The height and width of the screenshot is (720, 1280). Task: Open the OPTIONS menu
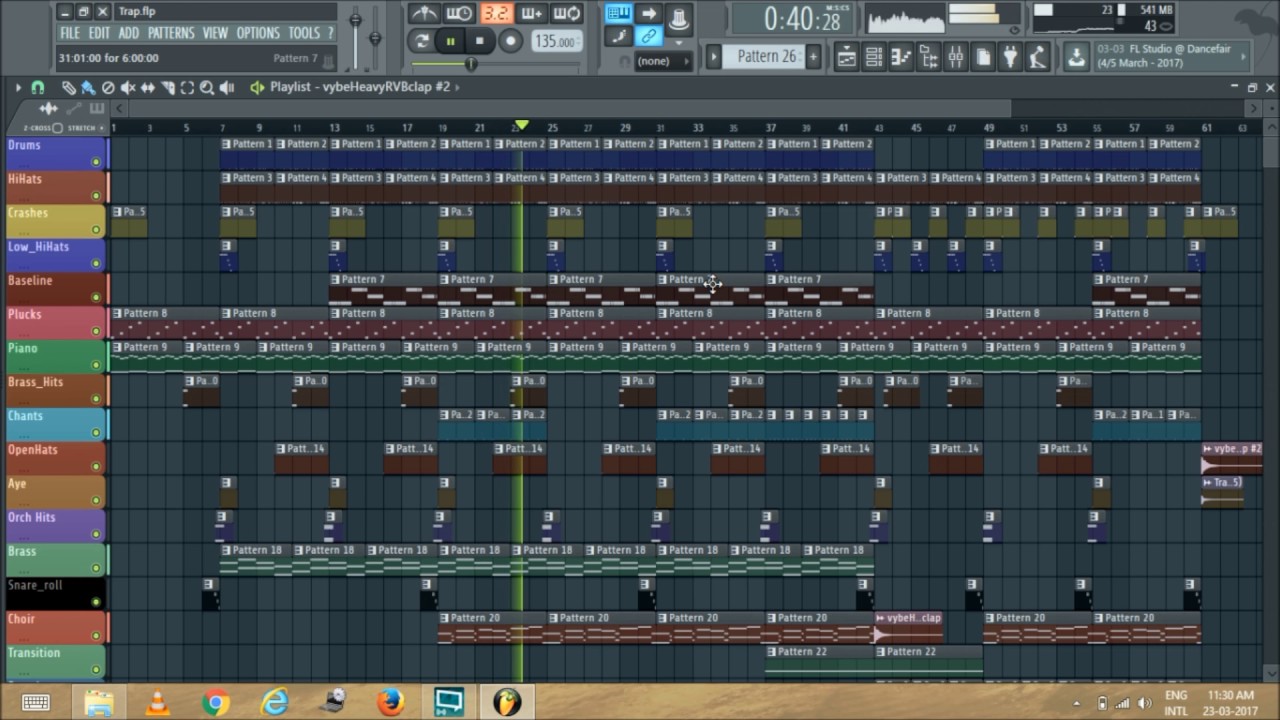point(258,33)
